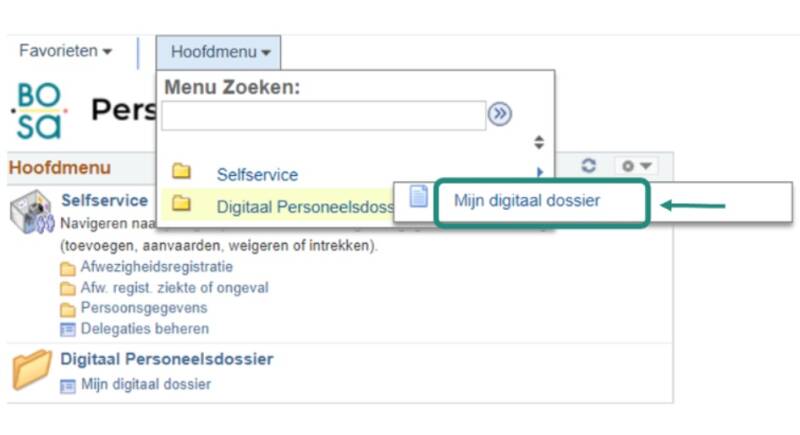
Task: Click the refresh icon in Hoofdmenu header
Action: tap(589, 166)
